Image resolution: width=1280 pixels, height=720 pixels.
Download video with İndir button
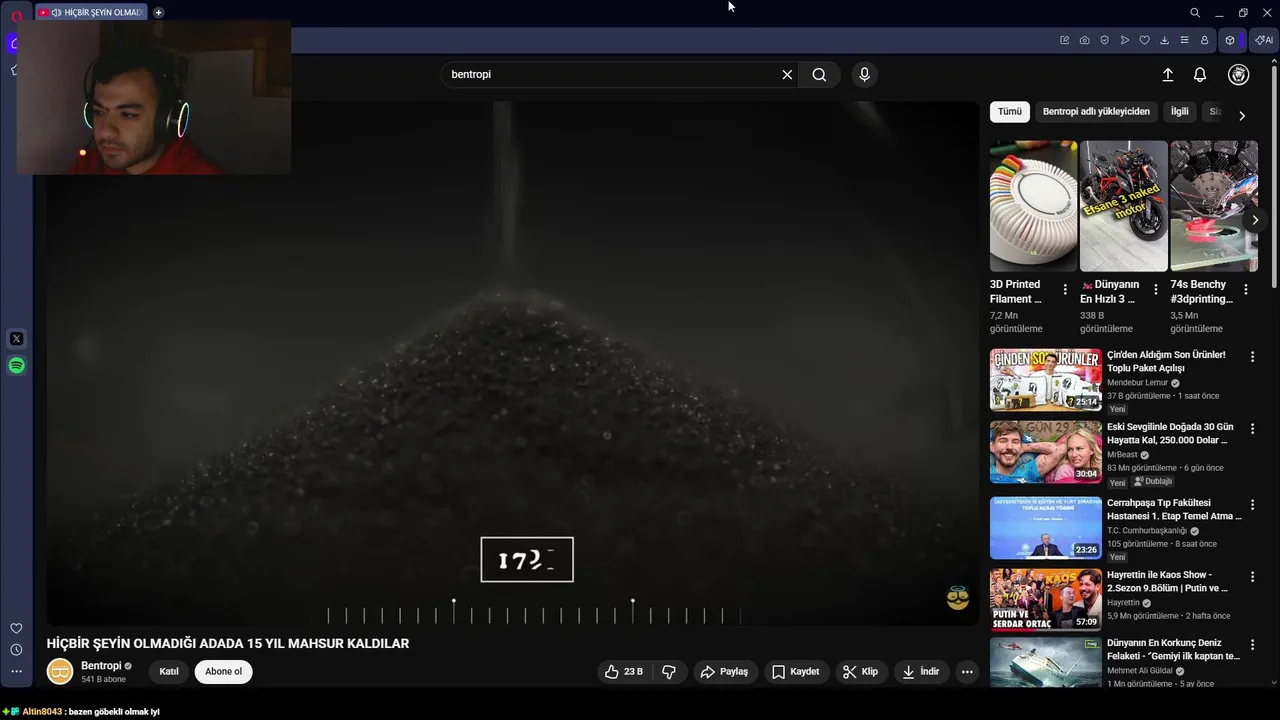[x=921, y=672]
